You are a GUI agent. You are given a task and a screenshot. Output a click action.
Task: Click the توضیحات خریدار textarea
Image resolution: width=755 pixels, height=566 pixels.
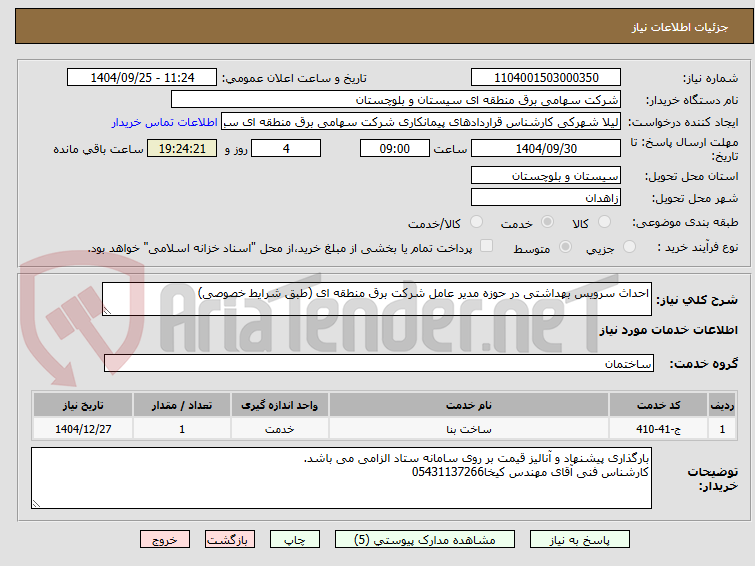(x=341, y=478)
